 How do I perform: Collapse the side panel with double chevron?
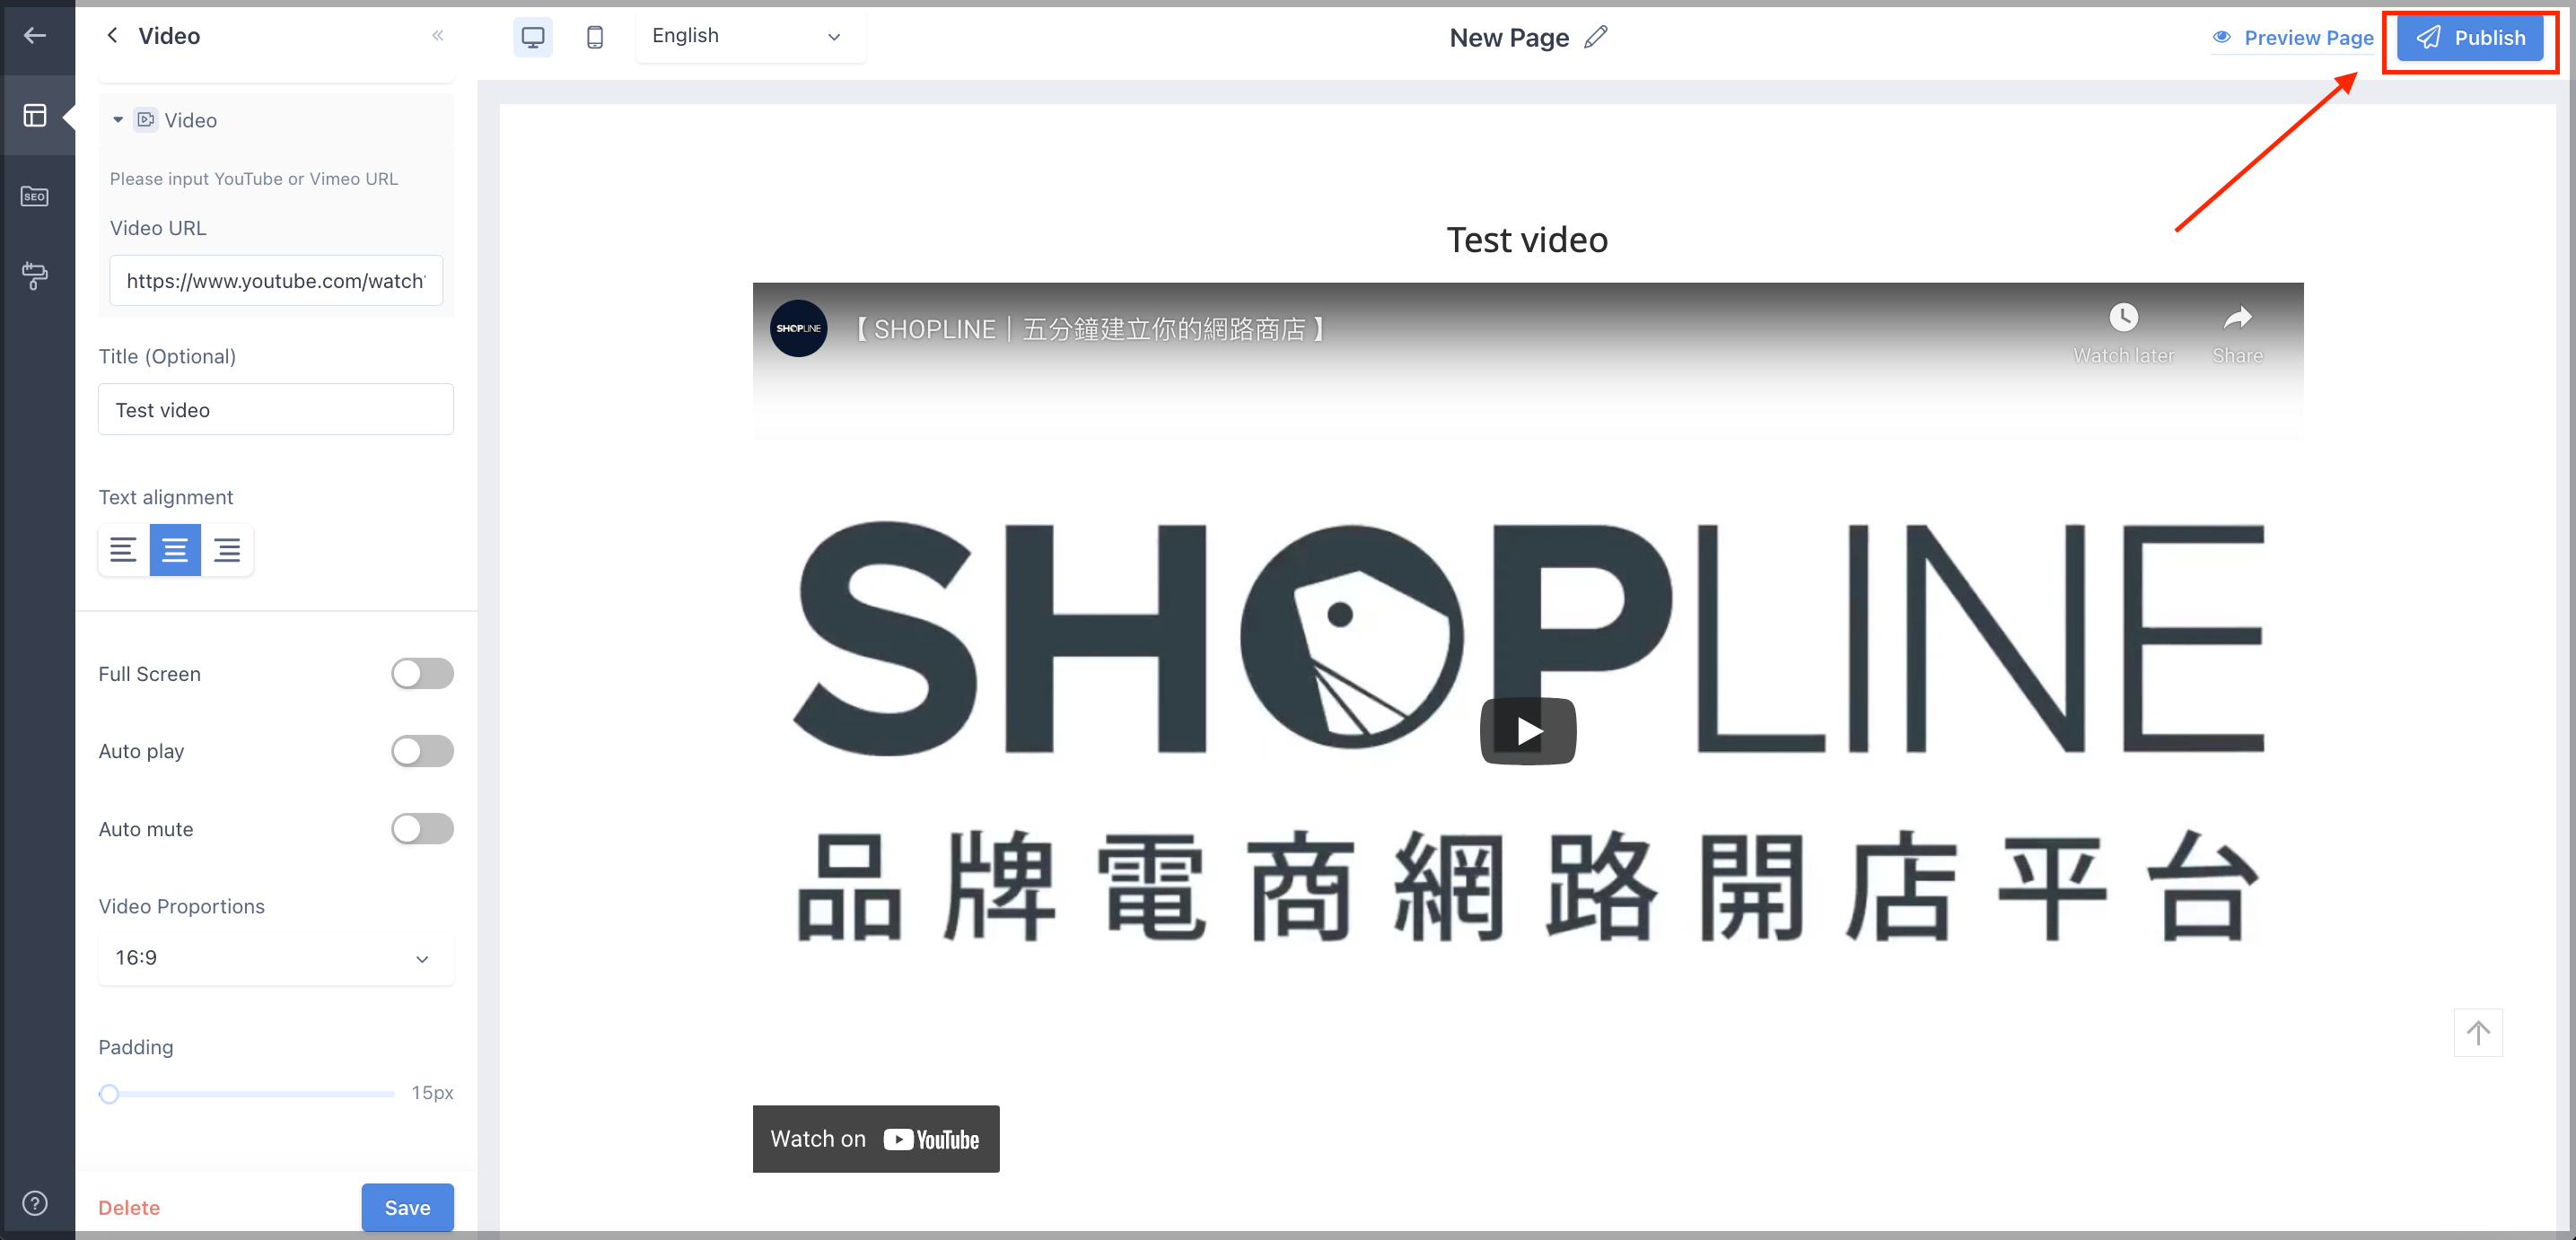[437, 36]
